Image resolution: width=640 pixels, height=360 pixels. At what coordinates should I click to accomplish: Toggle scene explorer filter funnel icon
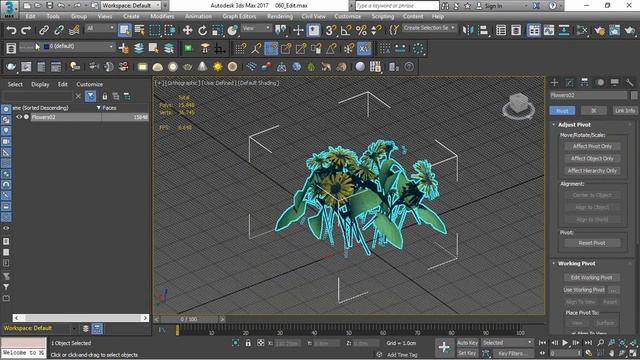click(91, 96)
